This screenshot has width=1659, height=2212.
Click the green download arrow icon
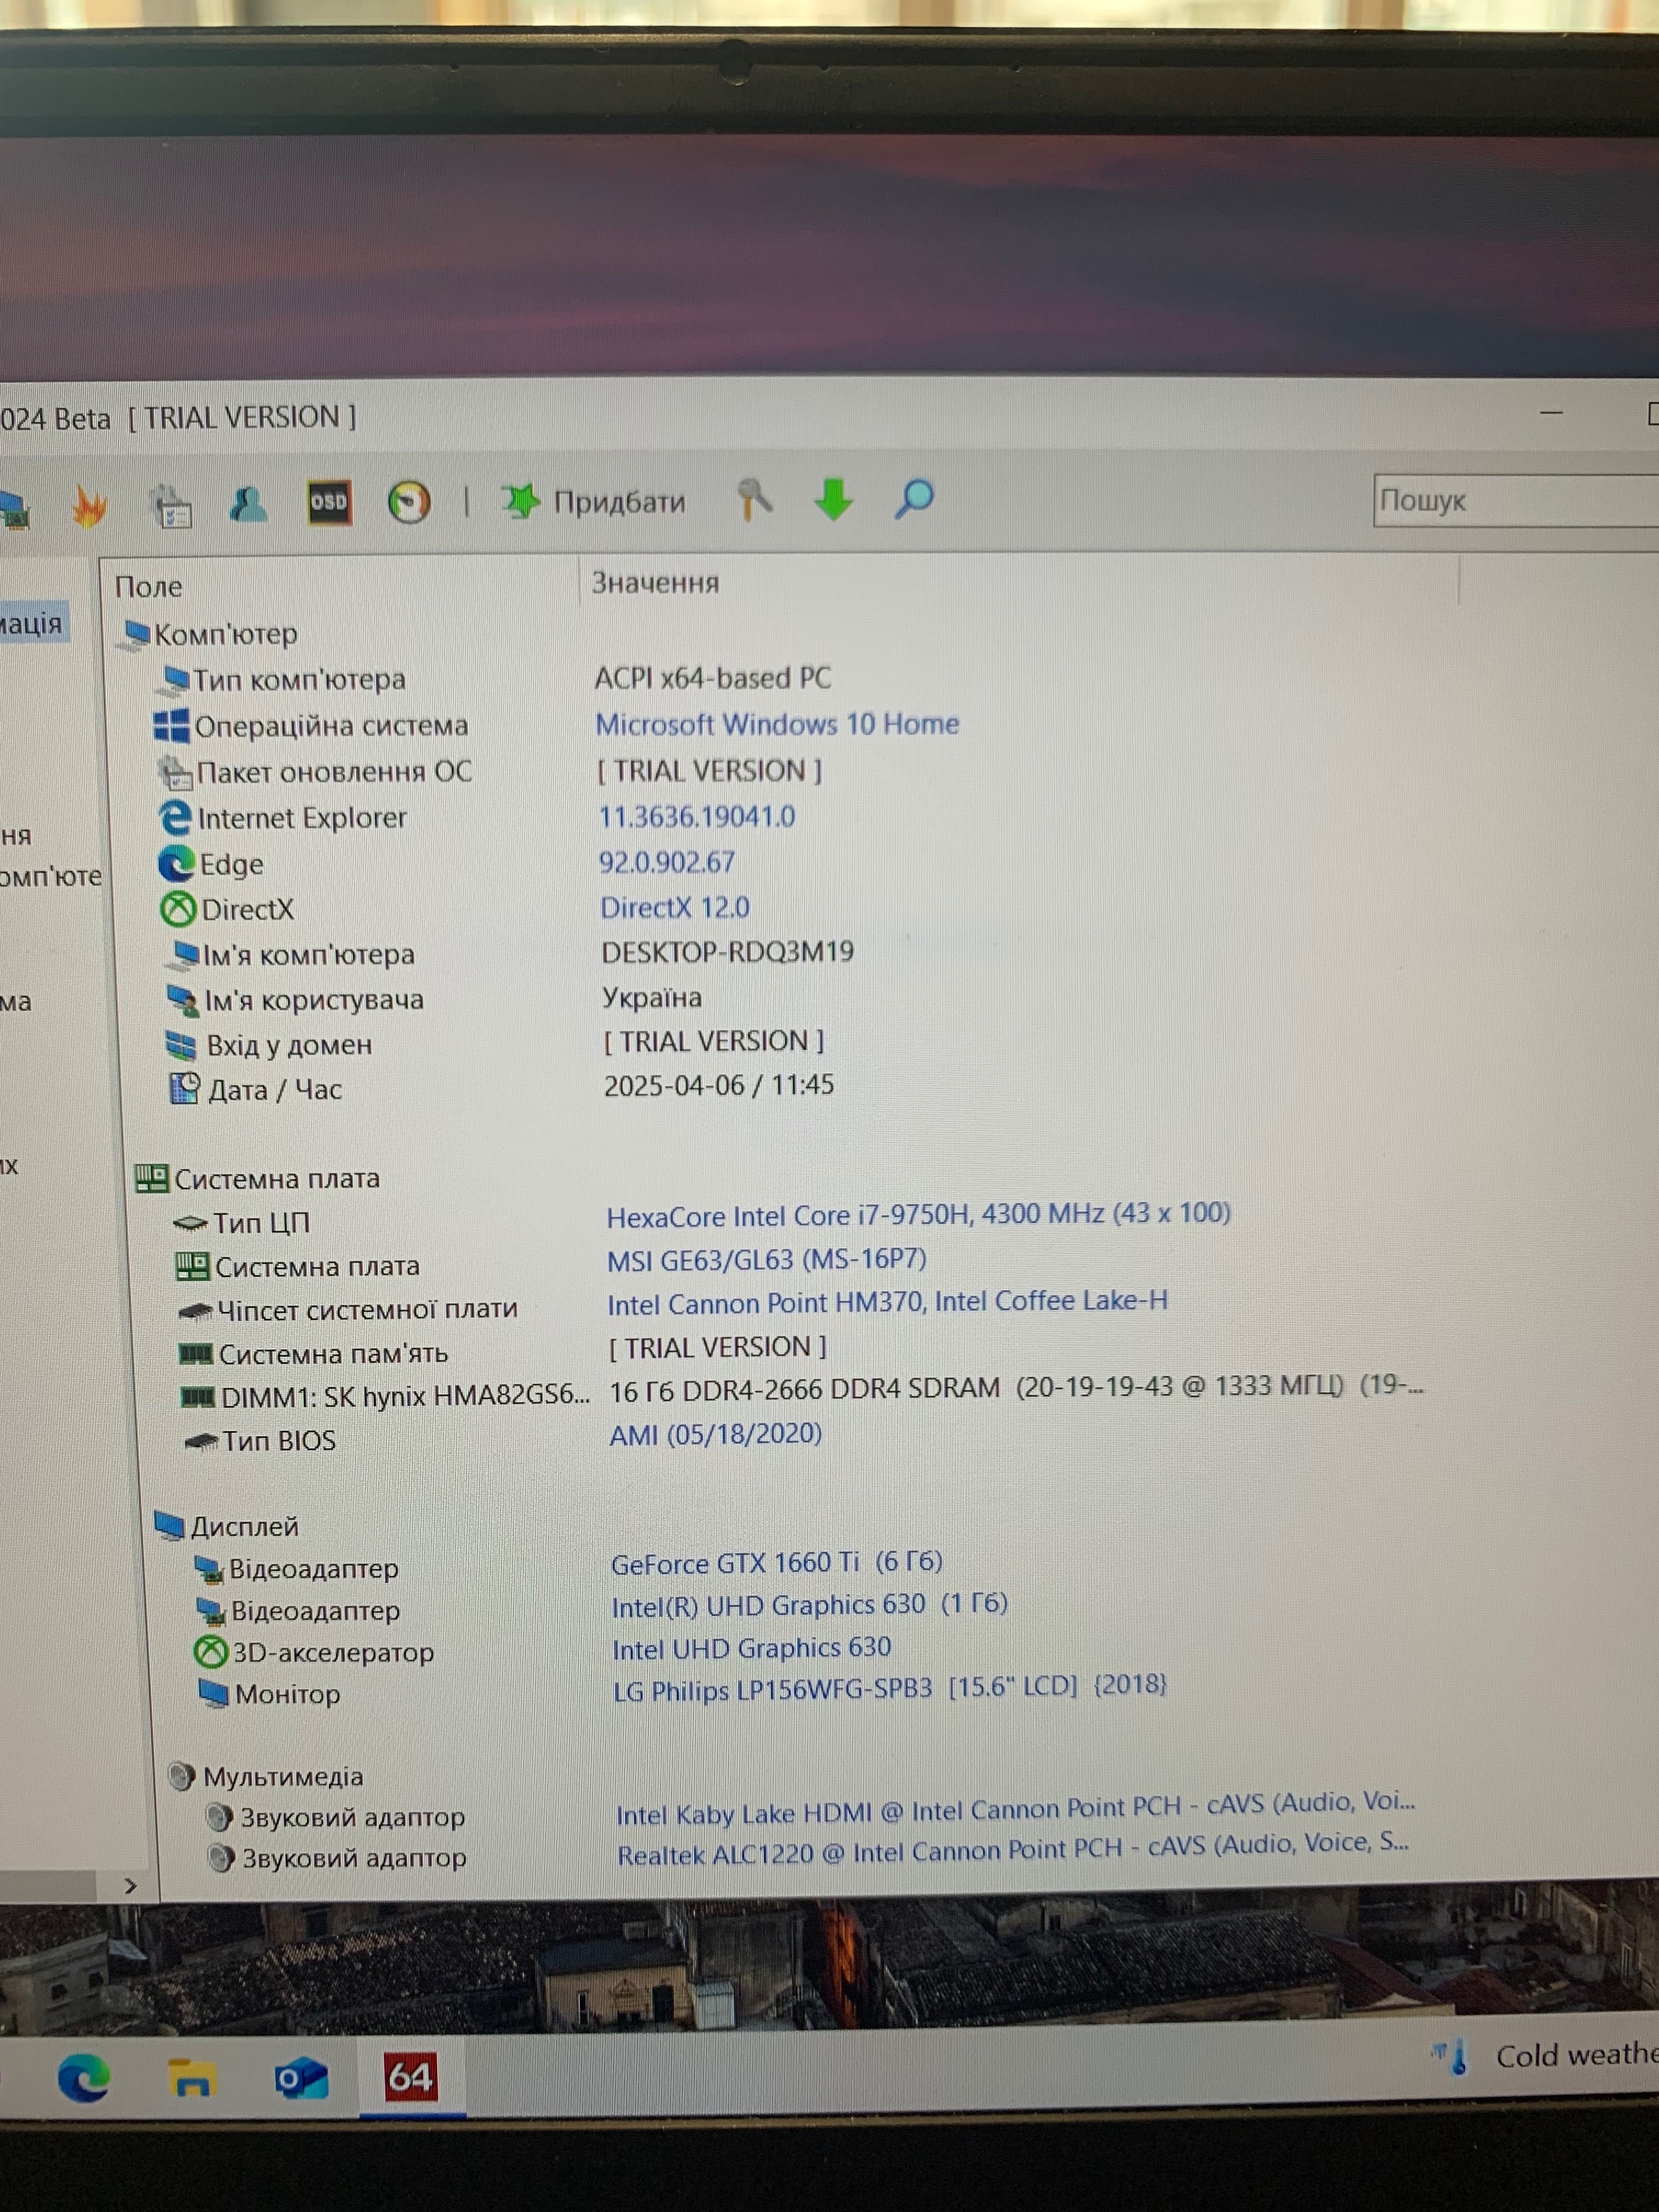point(833,499)
